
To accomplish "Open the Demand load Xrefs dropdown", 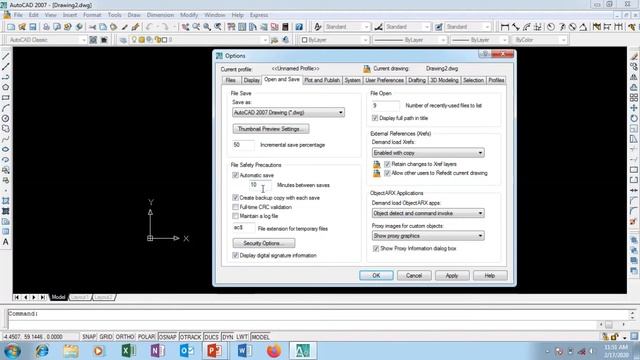I will 428,153.
